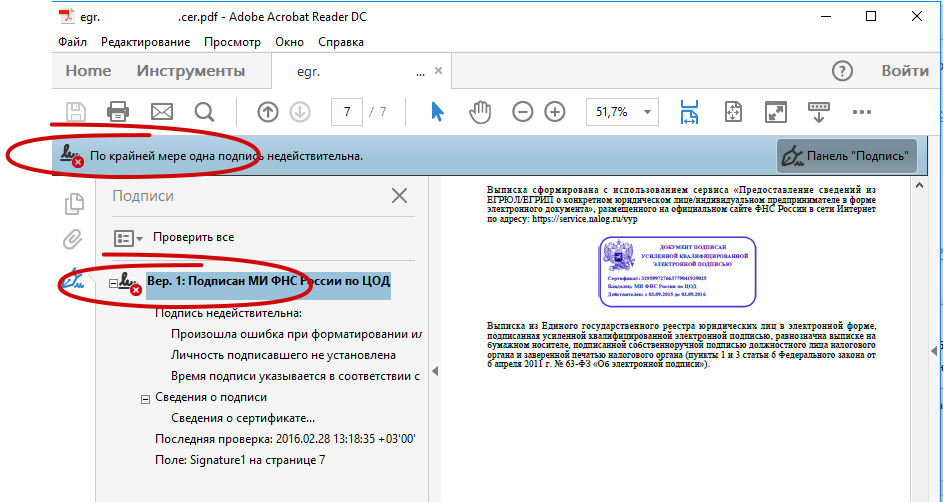The width and height of the screenshot is (944, 502).
Task: Open Attachments paperclip sidebar panel
Action: (73, 240)
